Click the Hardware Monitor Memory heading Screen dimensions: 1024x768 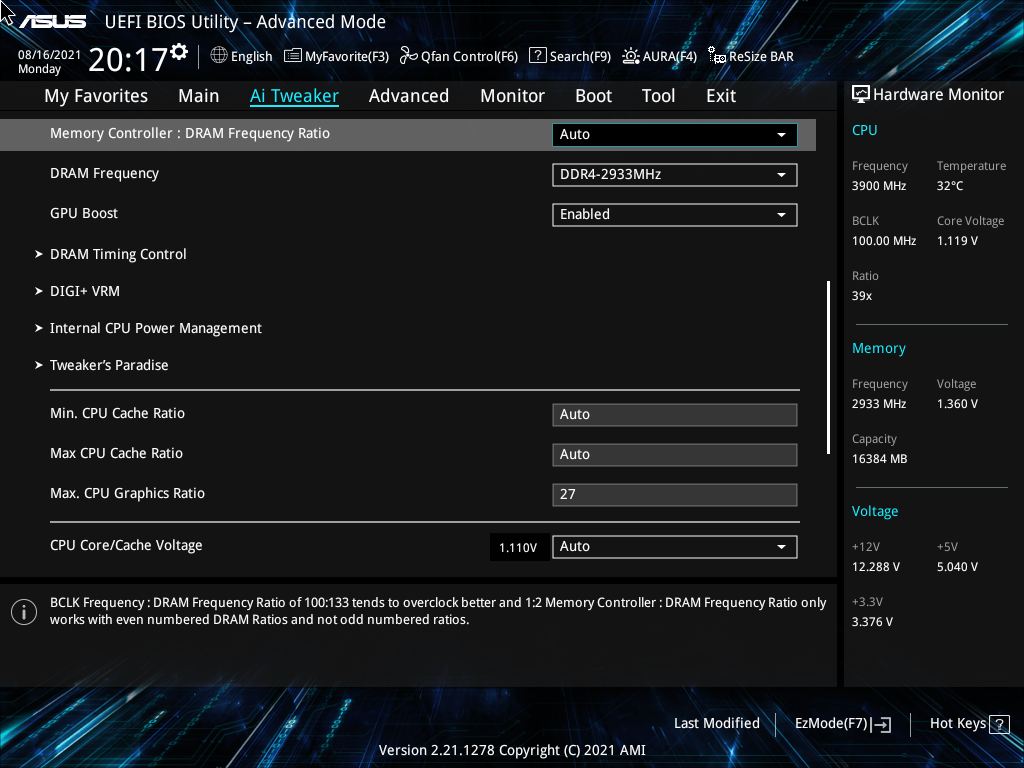pos(878,348)
